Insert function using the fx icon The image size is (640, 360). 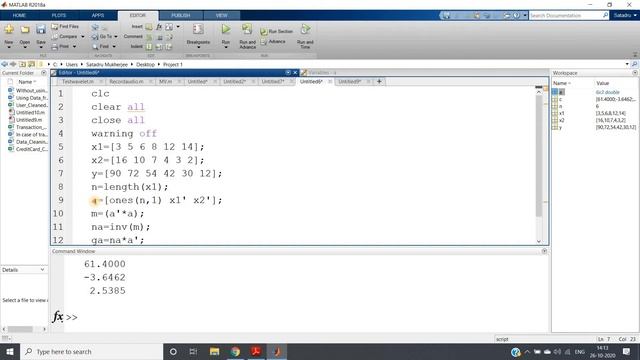pyautogui.click(x=159, y=27)
